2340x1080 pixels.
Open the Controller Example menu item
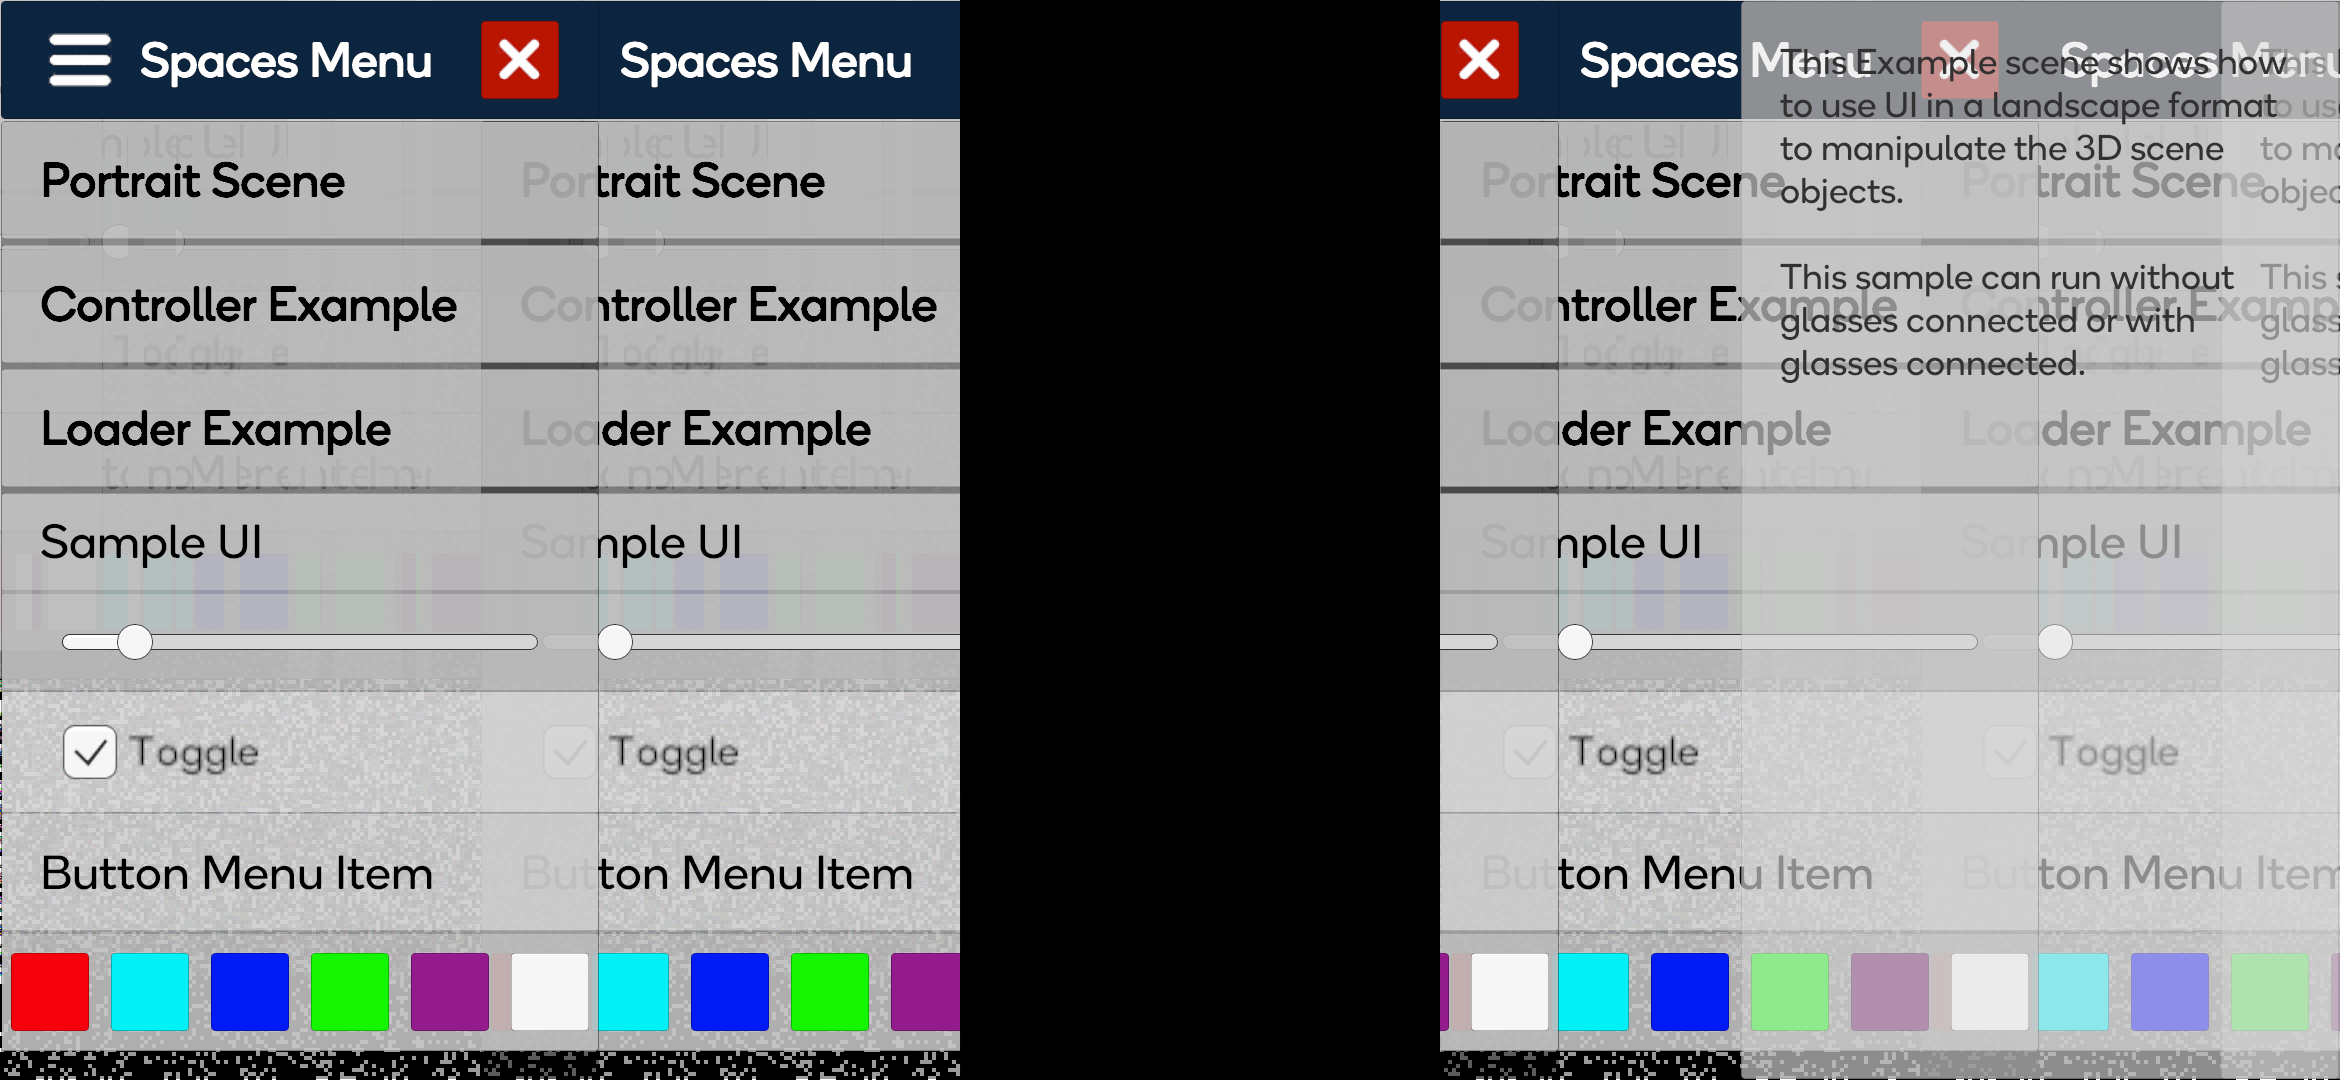[248, 305]
